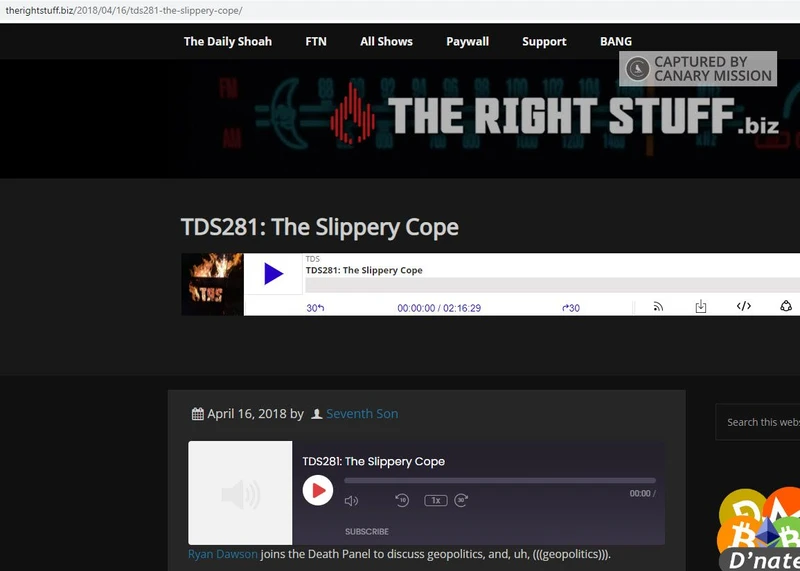
Task: Mute audio with volume speaker icon
Action: pos(352,501)
